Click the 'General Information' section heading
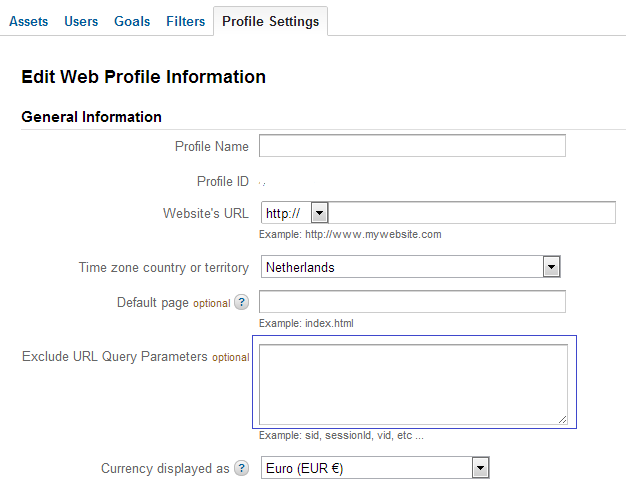This screenshot has width=627, height=488. pos(92,117)
